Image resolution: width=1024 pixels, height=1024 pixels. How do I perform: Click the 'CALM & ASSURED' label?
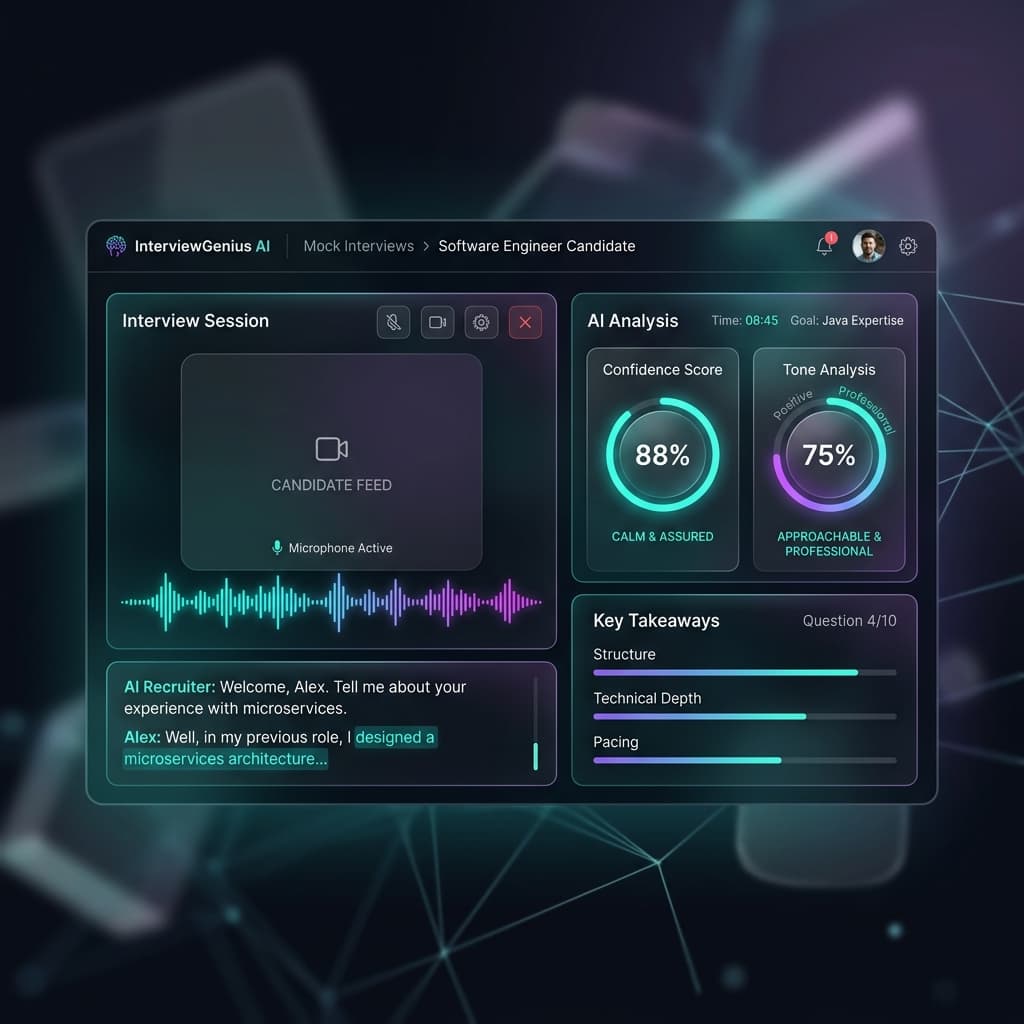pos(662,536)
